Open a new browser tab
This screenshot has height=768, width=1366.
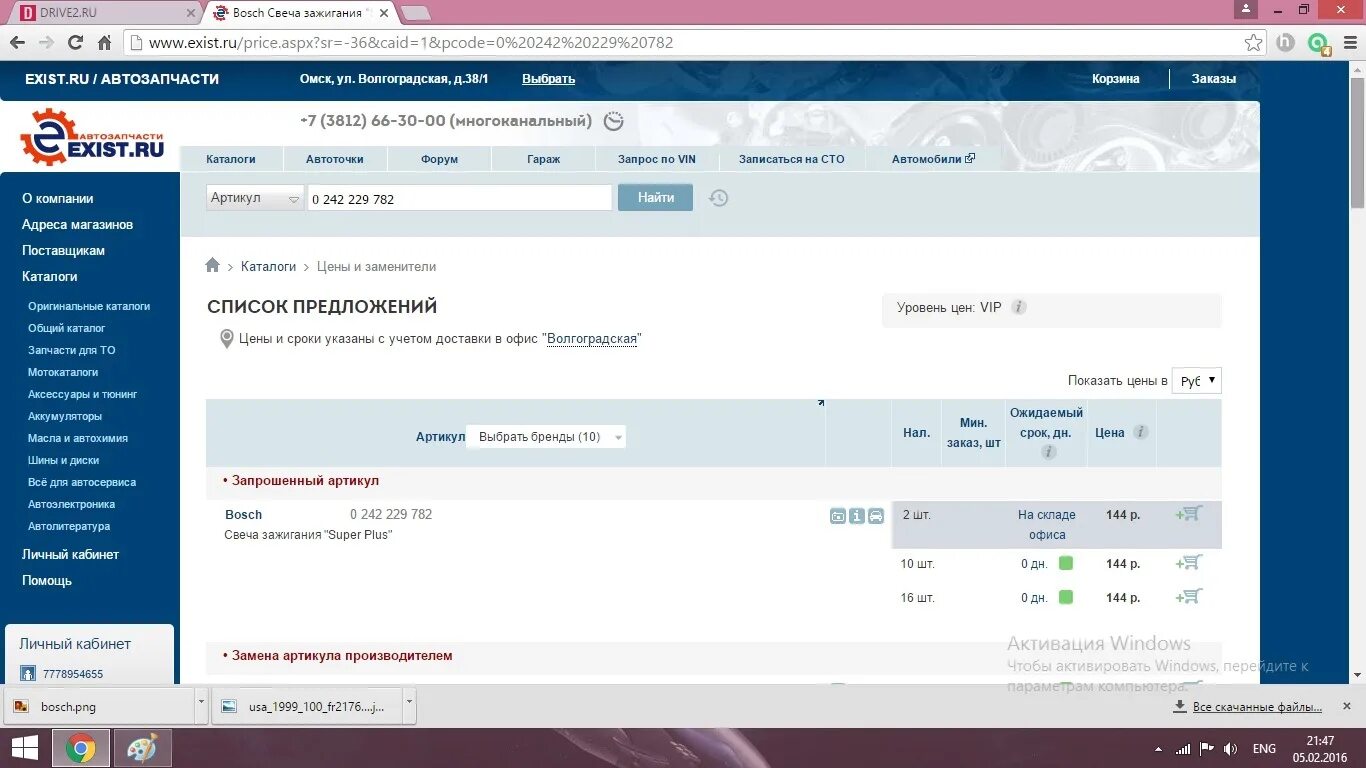coord(415,13)
